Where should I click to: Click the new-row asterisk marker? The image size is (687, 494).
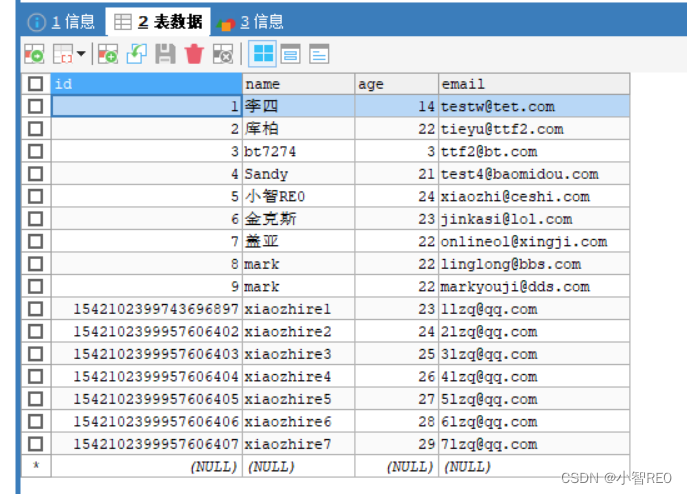[x=36, y=466]
